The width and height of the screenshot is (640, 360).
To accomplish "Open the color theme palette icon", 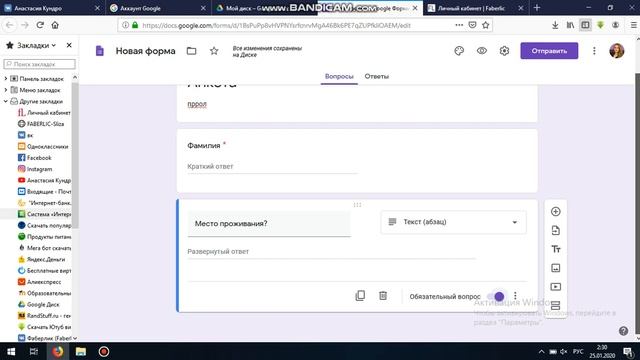I will [459, 51].
